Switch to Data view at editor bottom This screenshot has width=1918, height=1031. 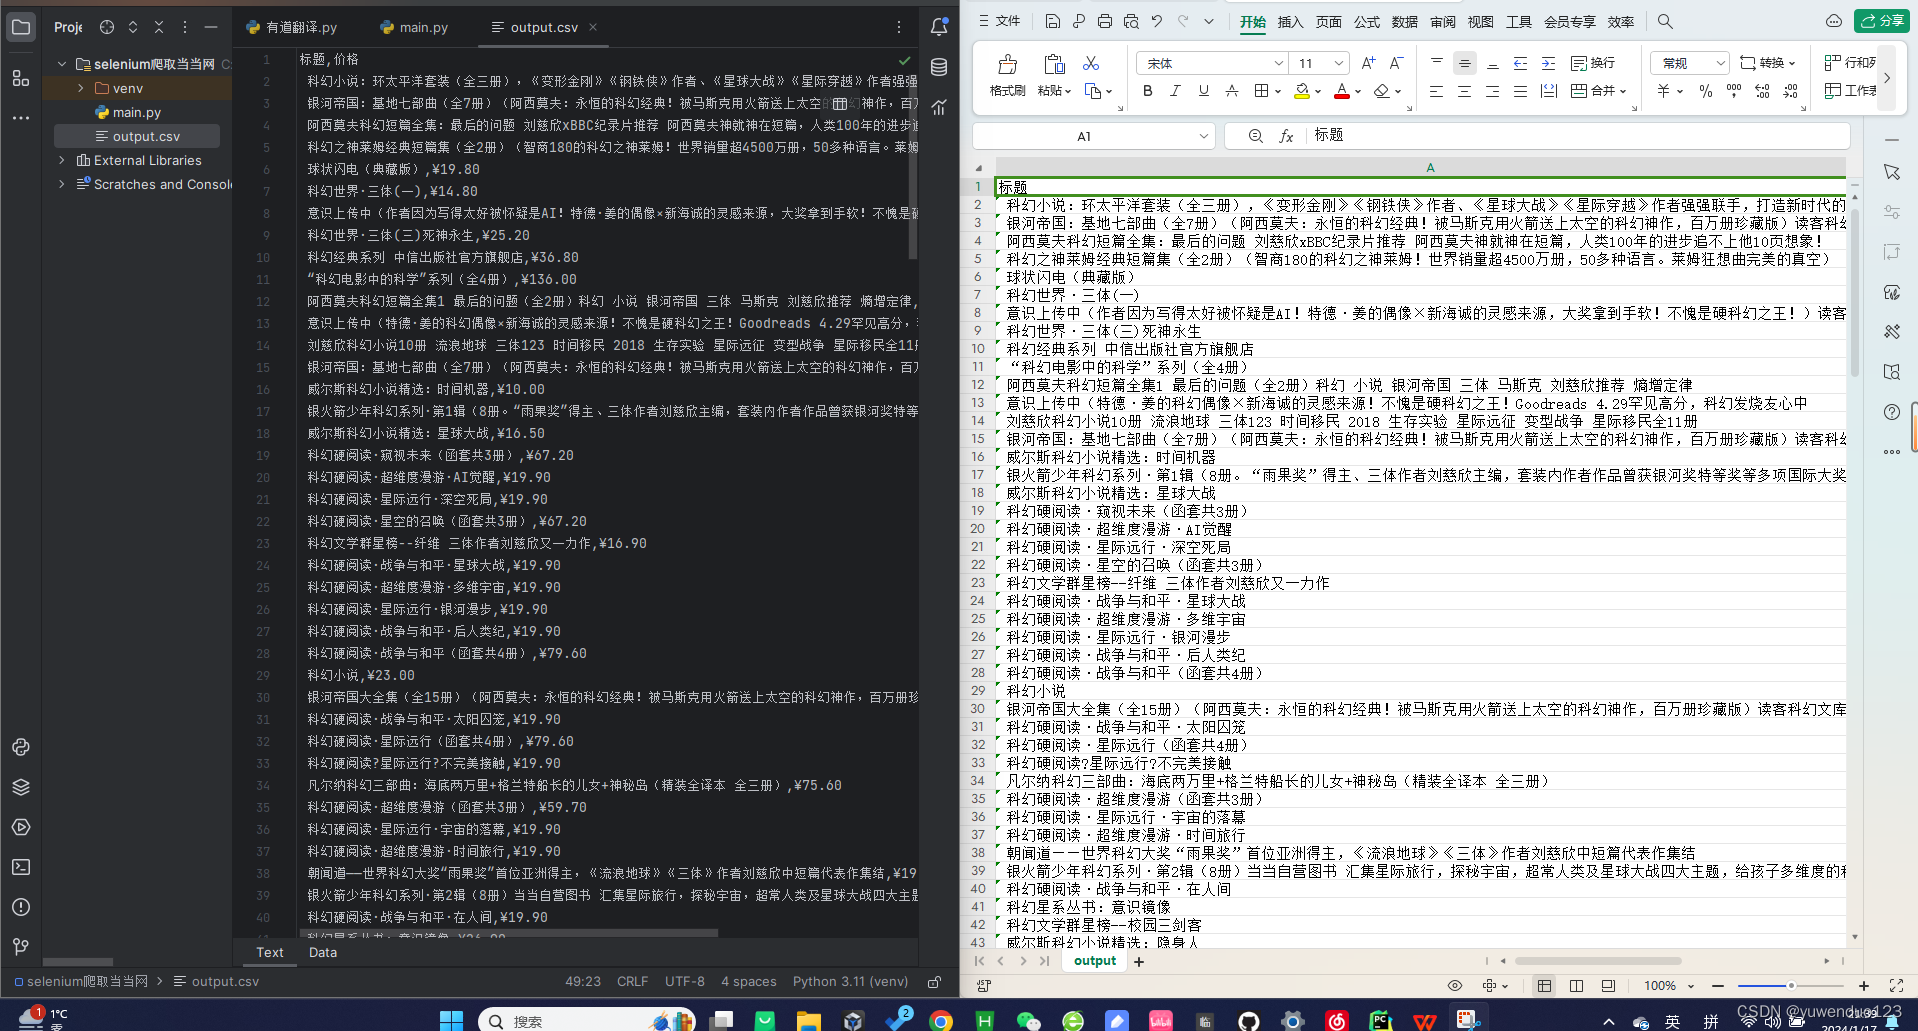point(322,952)
